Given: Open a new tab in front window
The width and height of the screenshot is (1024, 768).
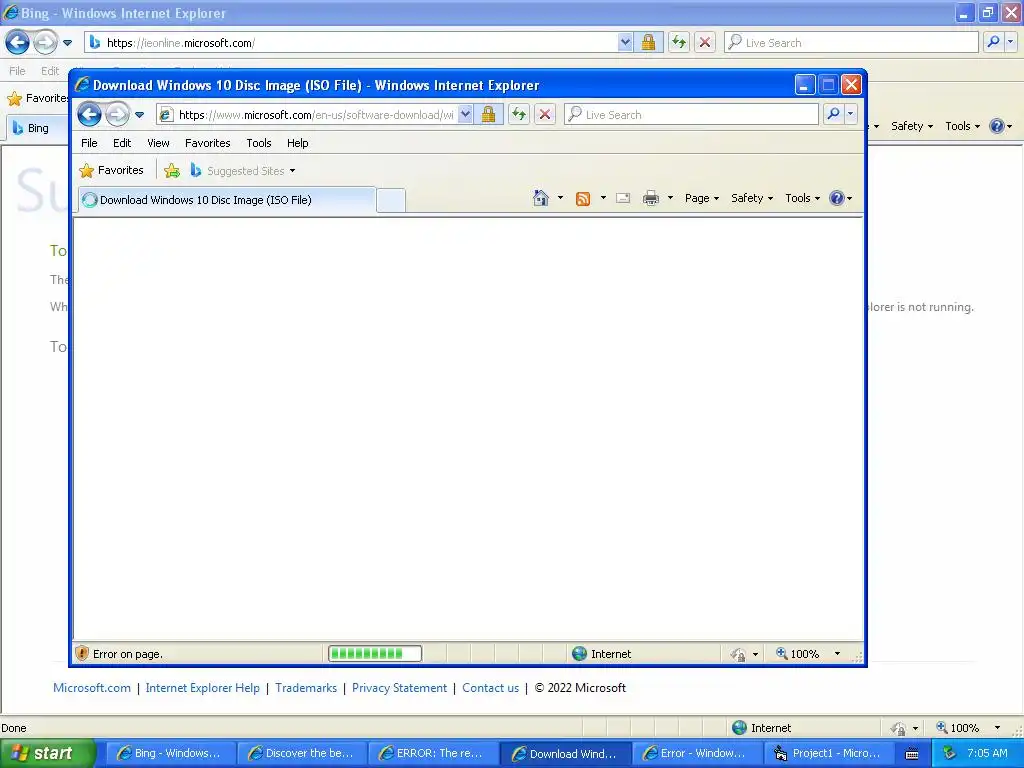Looking at the screenshot, I should [391, 200].
